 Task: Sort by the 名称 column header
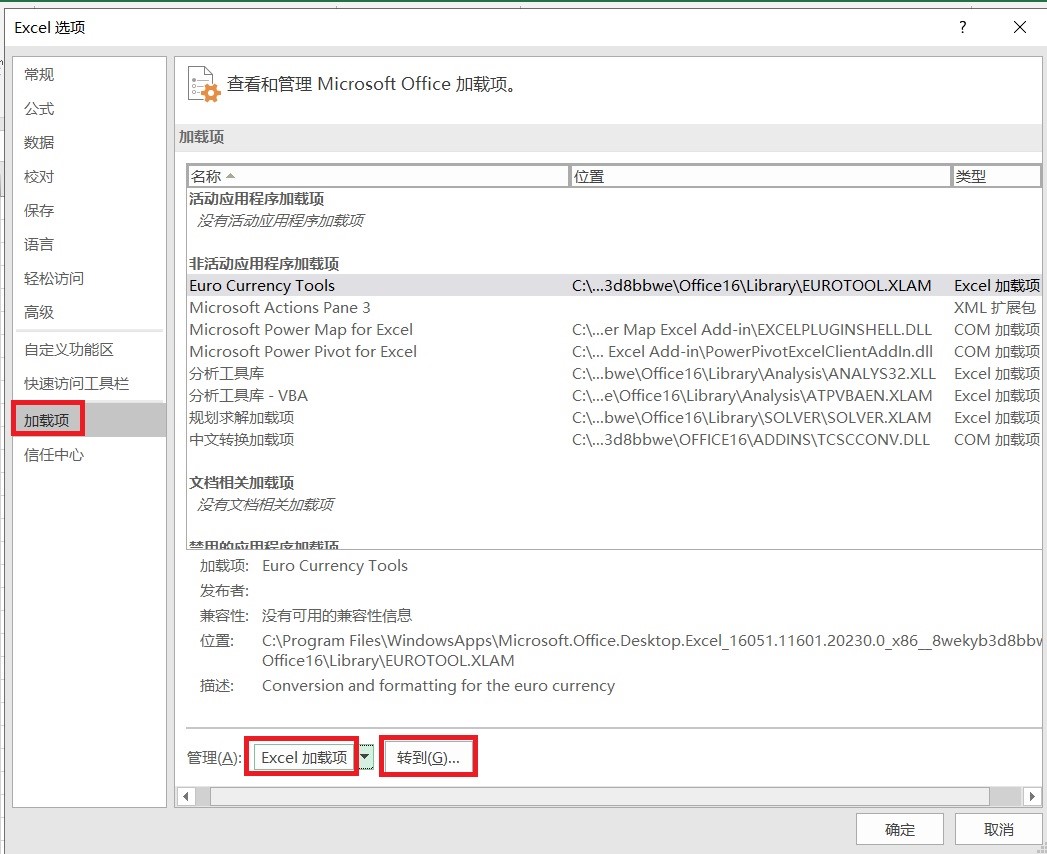377,177
